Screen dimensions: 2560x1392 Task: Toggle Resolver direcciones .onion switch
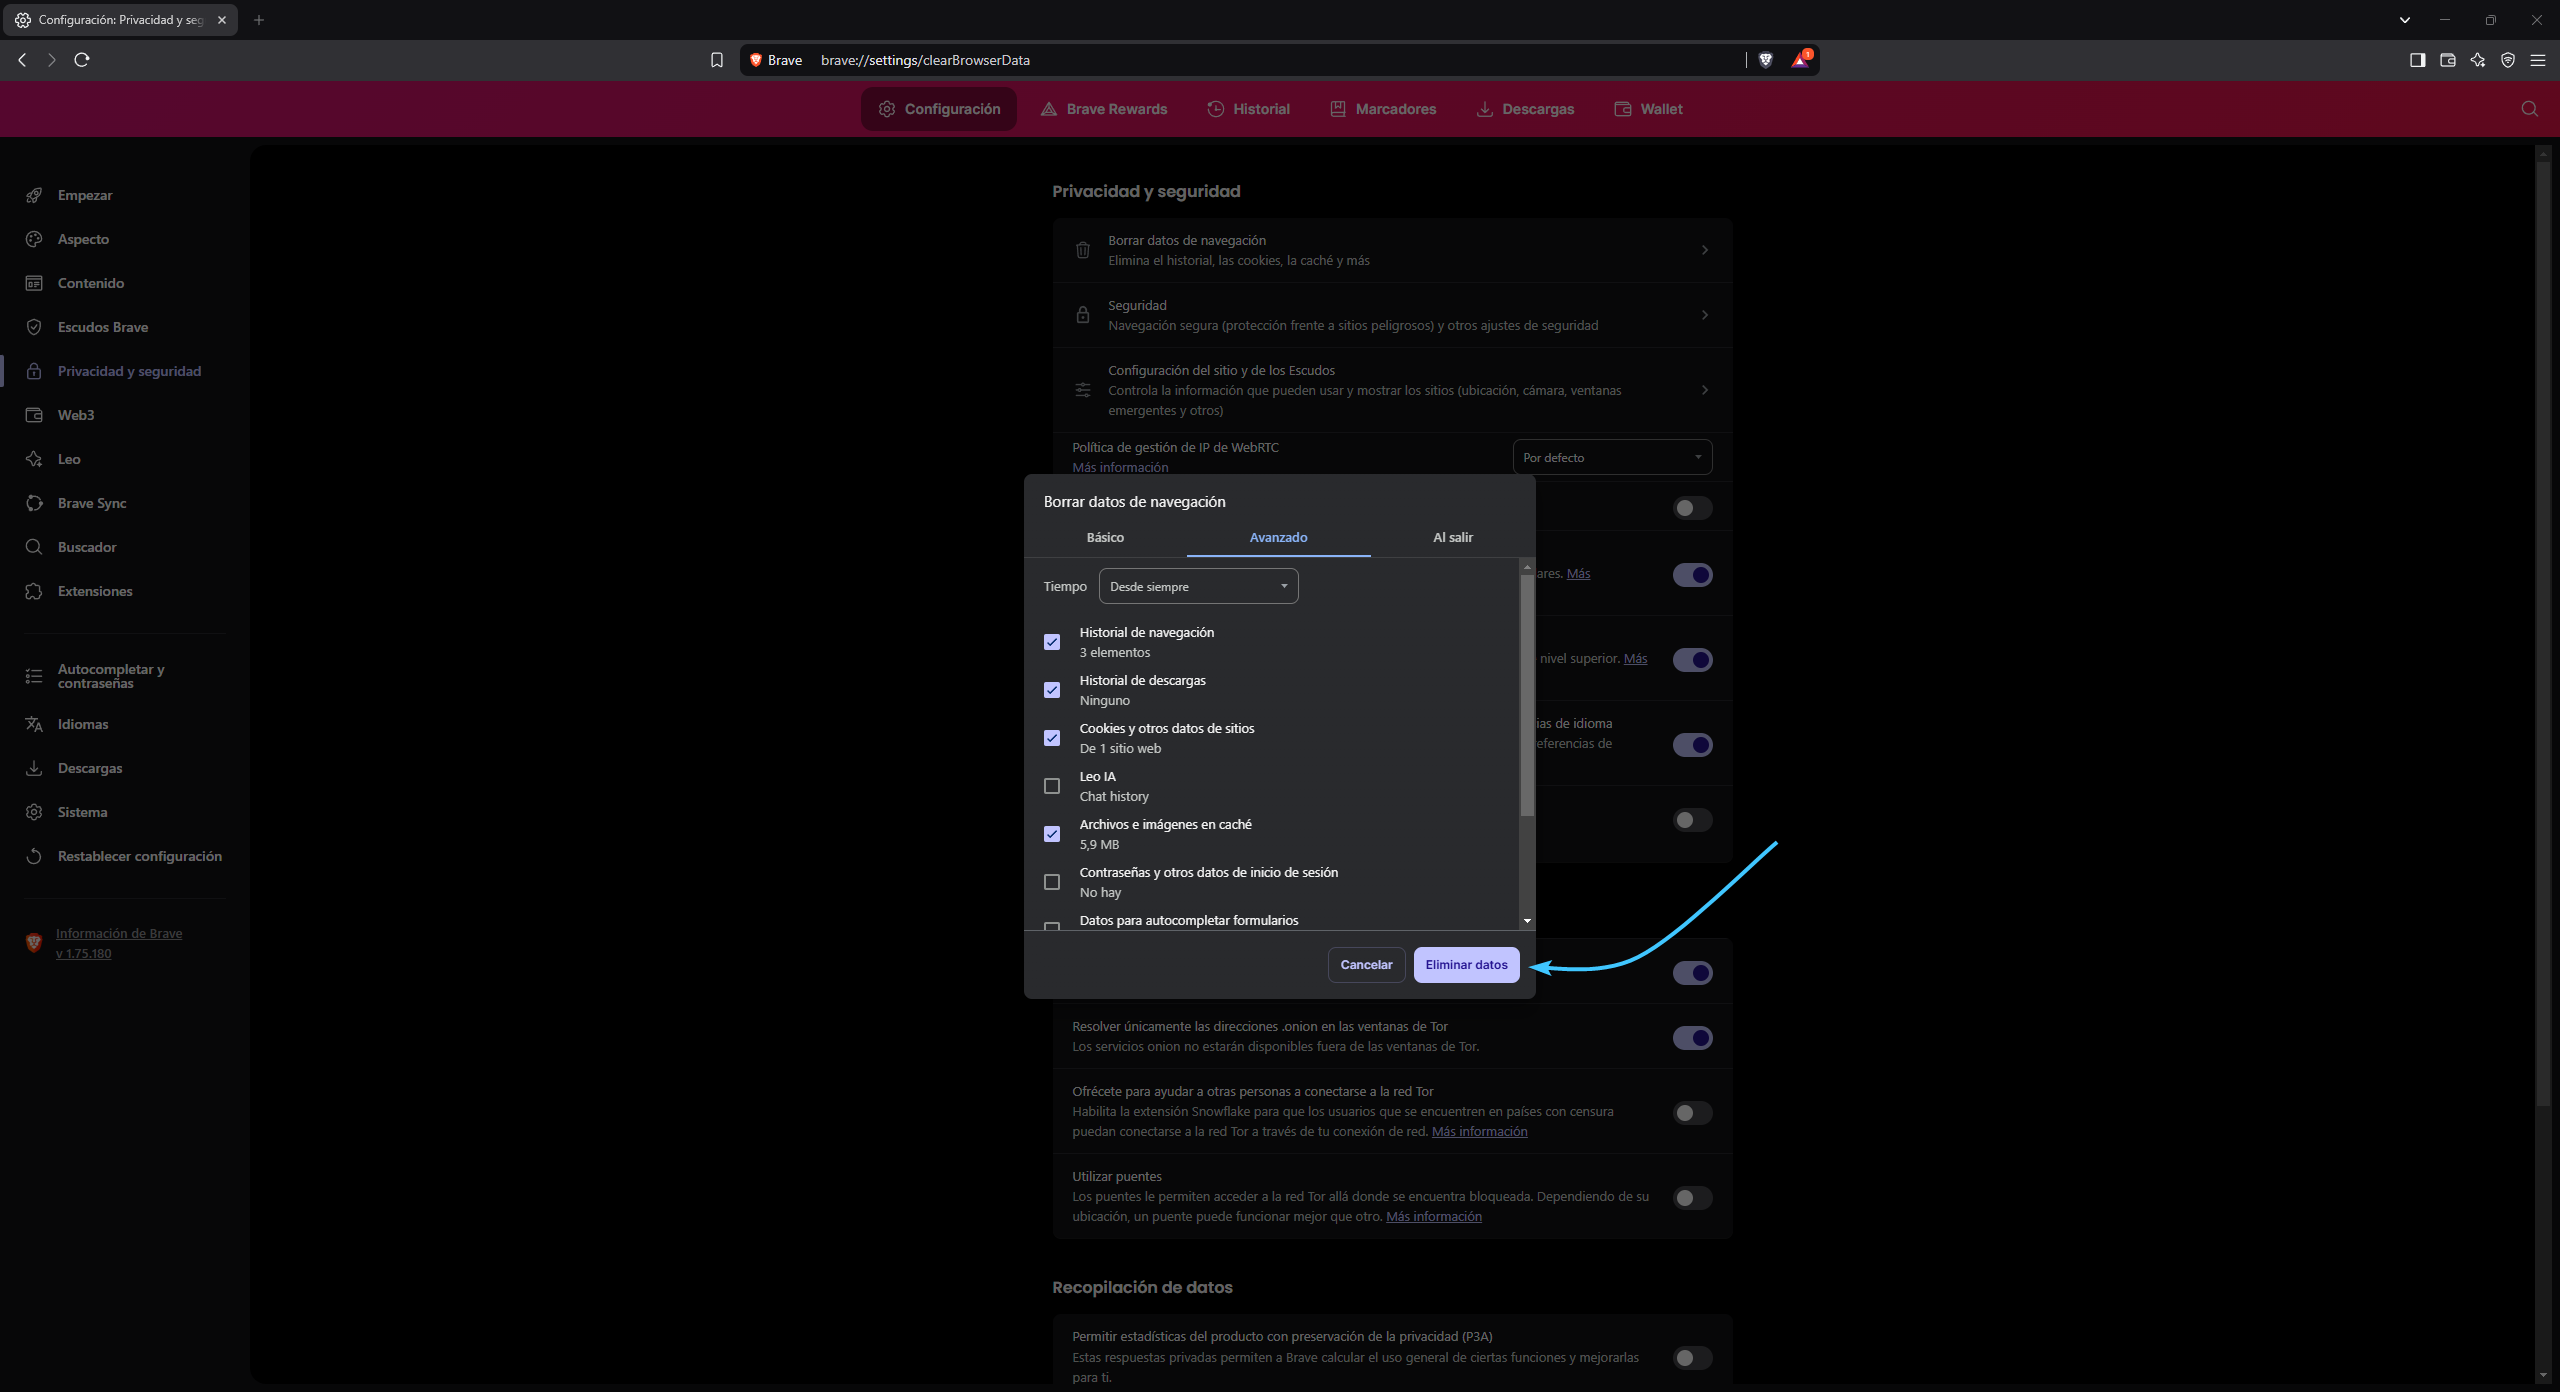1692,1038
